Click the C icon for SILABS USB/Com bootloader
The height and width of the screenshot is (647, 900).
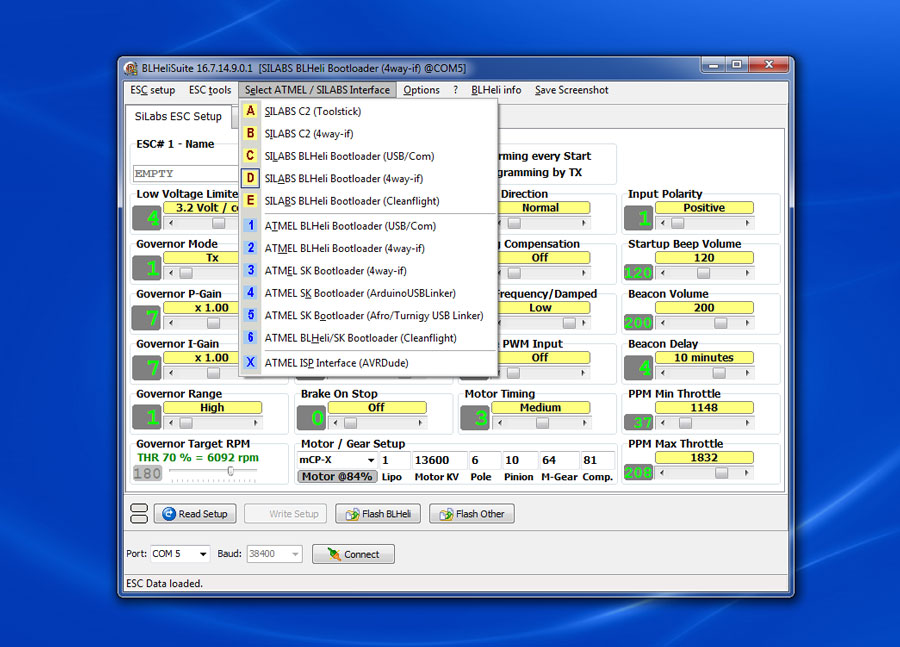coord(250,156)
